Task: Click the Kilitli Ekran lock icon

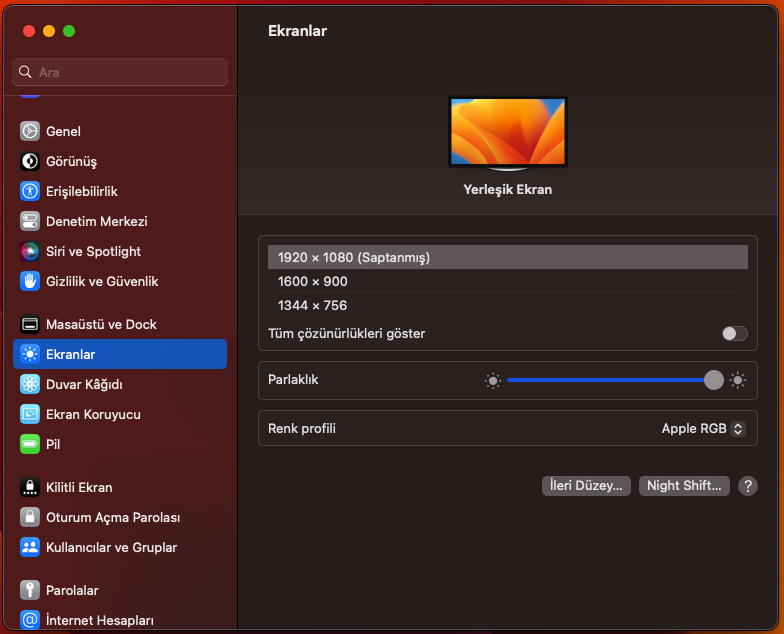Action: 30,487
